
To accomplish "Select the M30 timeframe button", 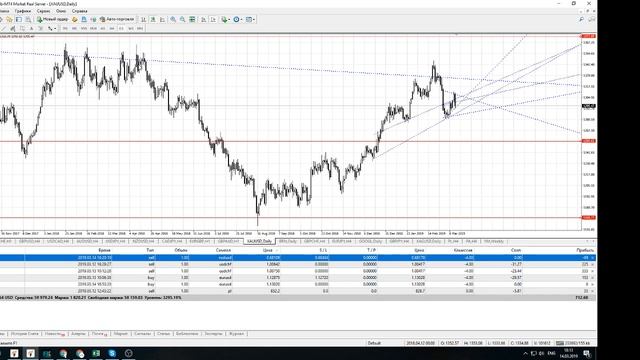I will pyautogui.click(x=93, y=29).
